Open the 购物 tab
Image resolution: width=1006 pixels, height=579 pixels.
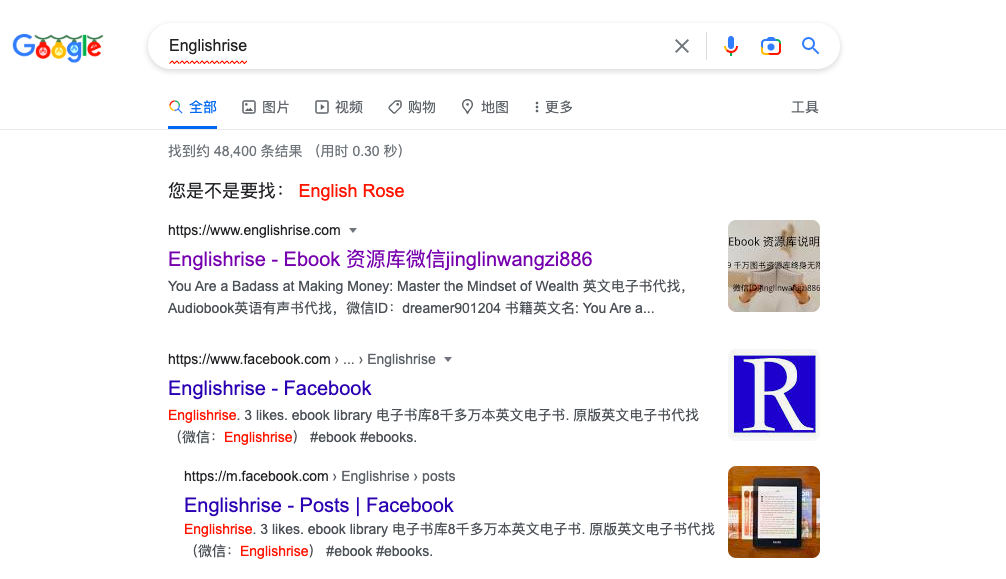(x=412, y=107)
